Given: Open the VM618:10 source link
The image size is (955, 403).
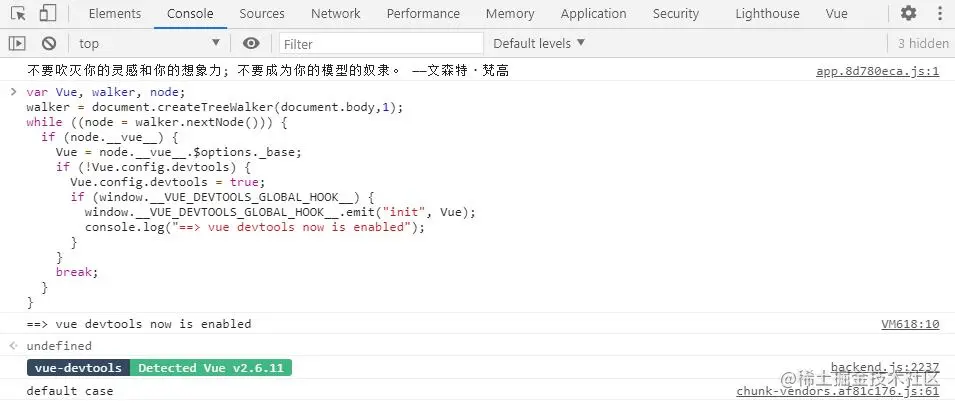Looking at the screenshot, I should pyautogui.click(x=909, y=324).
